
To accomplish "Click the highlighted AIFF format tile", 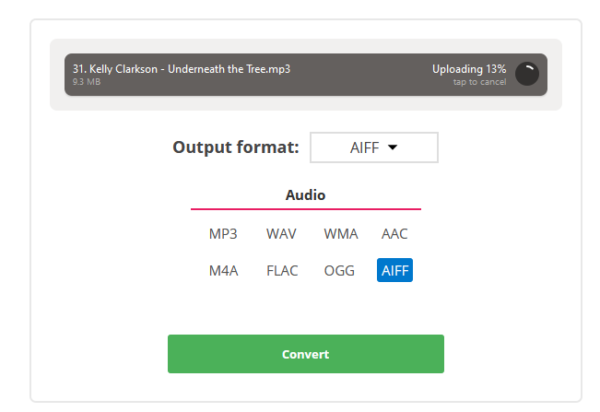I will click(x=395, y=270).
